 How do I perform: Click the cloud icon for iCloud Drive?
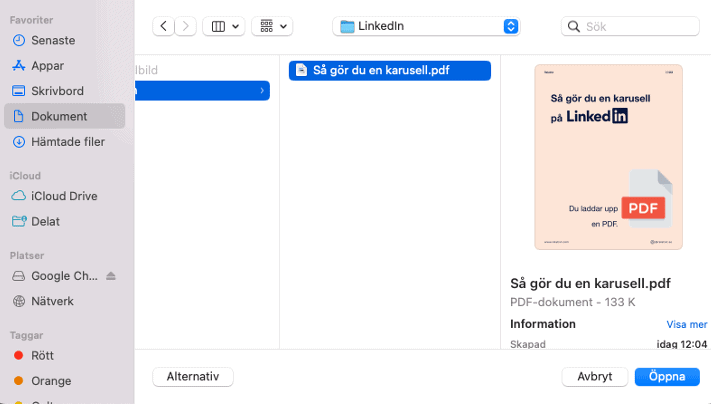(19, 196)
